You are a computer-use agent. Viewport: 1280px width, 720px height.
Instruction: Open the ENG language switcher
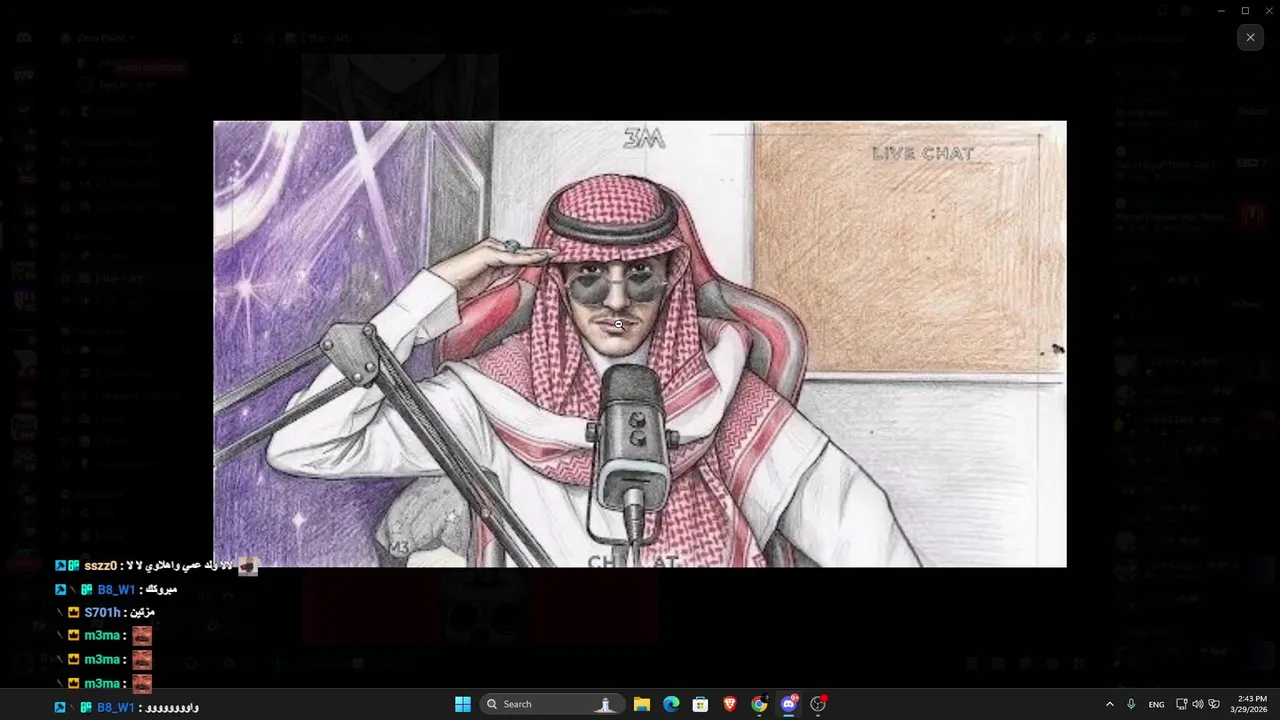click(1156, 704)
